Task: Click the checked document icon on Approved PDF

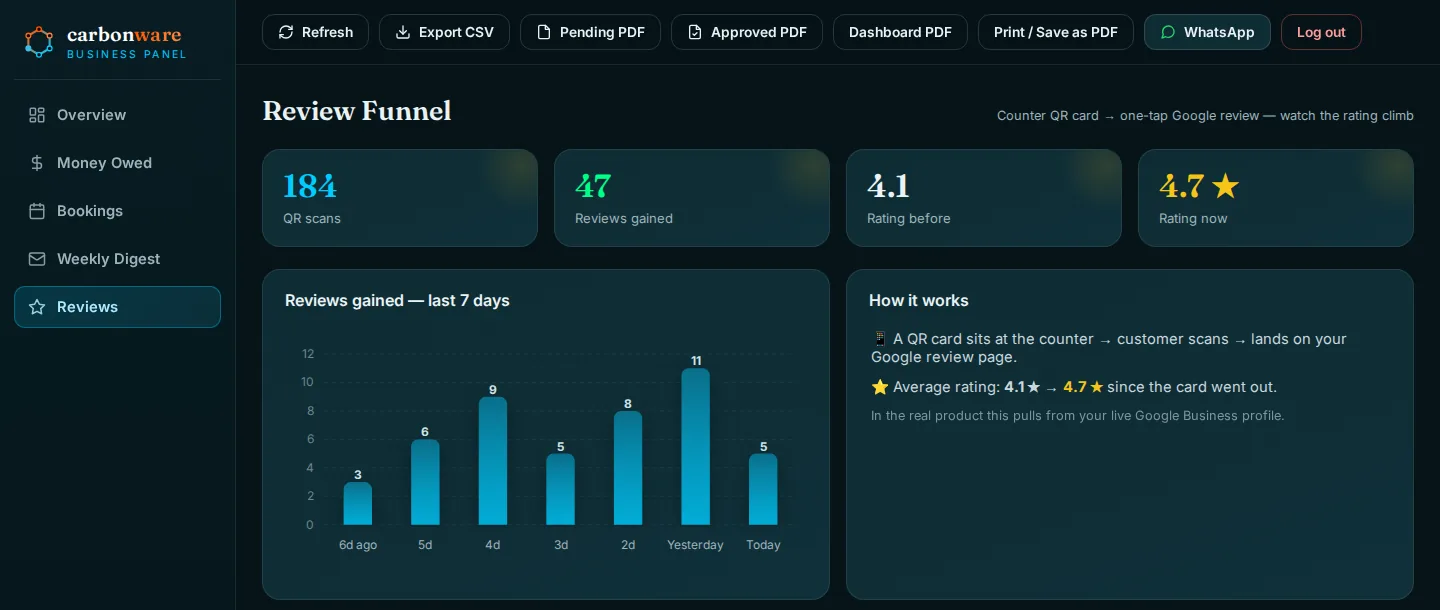Action: click(695, 32)
